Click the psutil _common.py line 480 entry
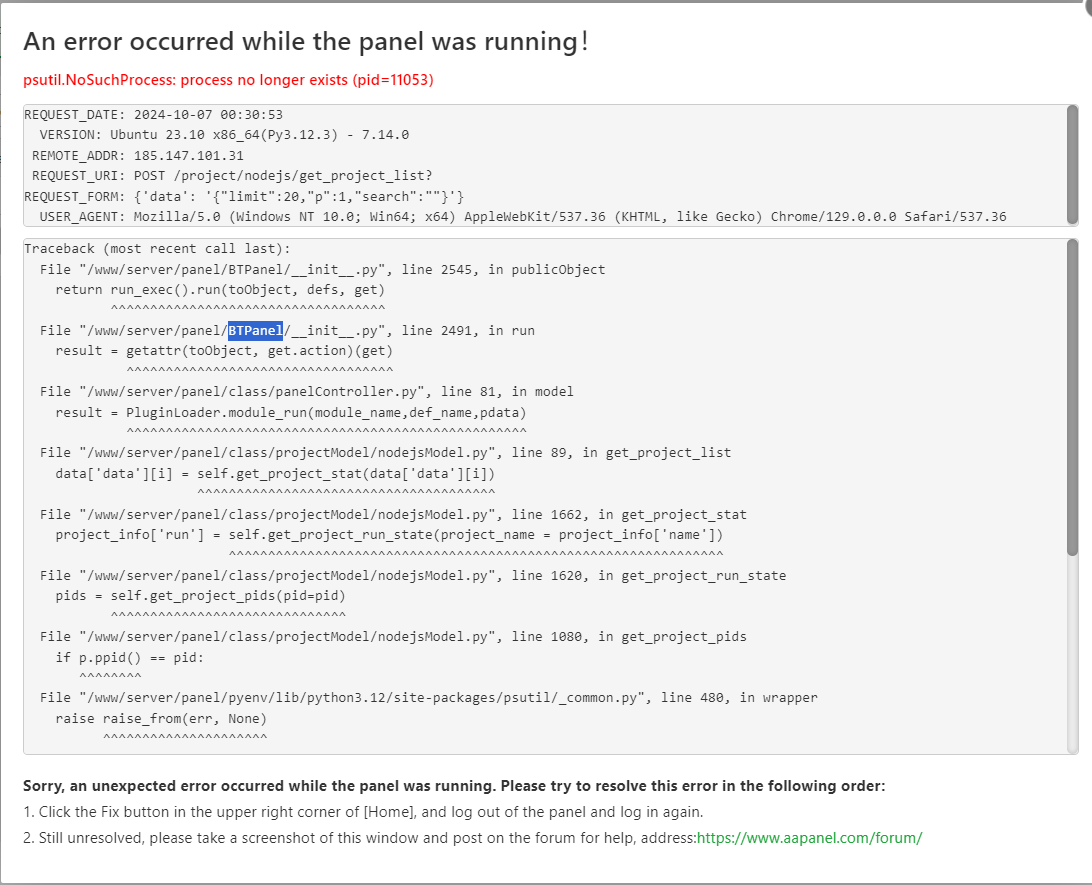Viewport: 1092px width, 885px height. pos(428,697)
